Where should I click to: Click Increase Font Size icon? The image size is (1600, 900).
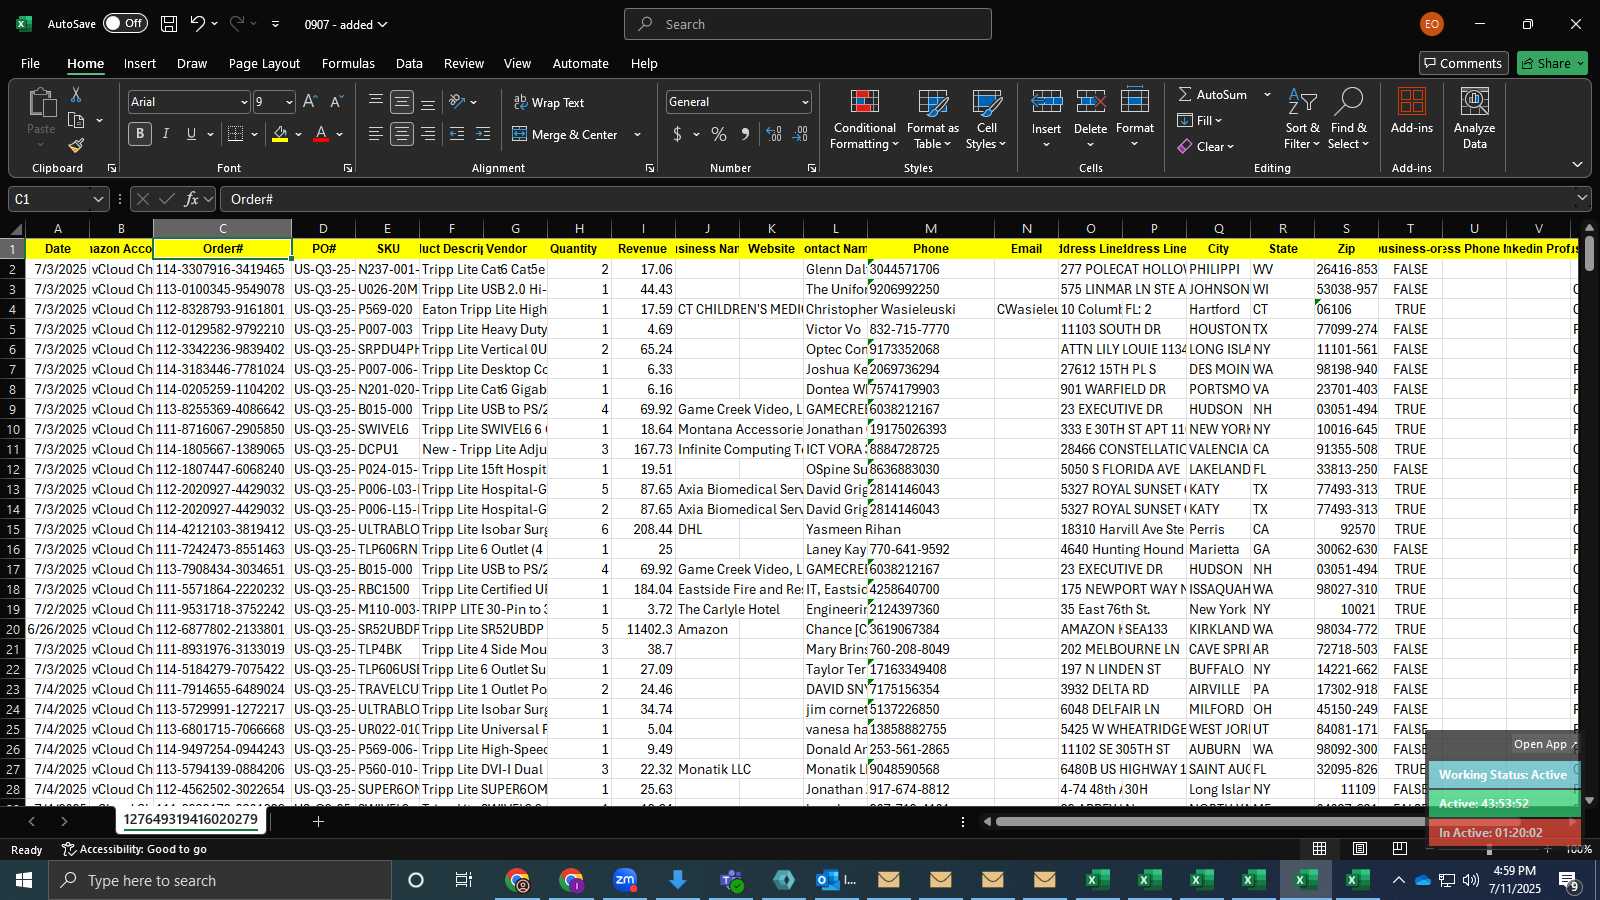click(310, 102)
